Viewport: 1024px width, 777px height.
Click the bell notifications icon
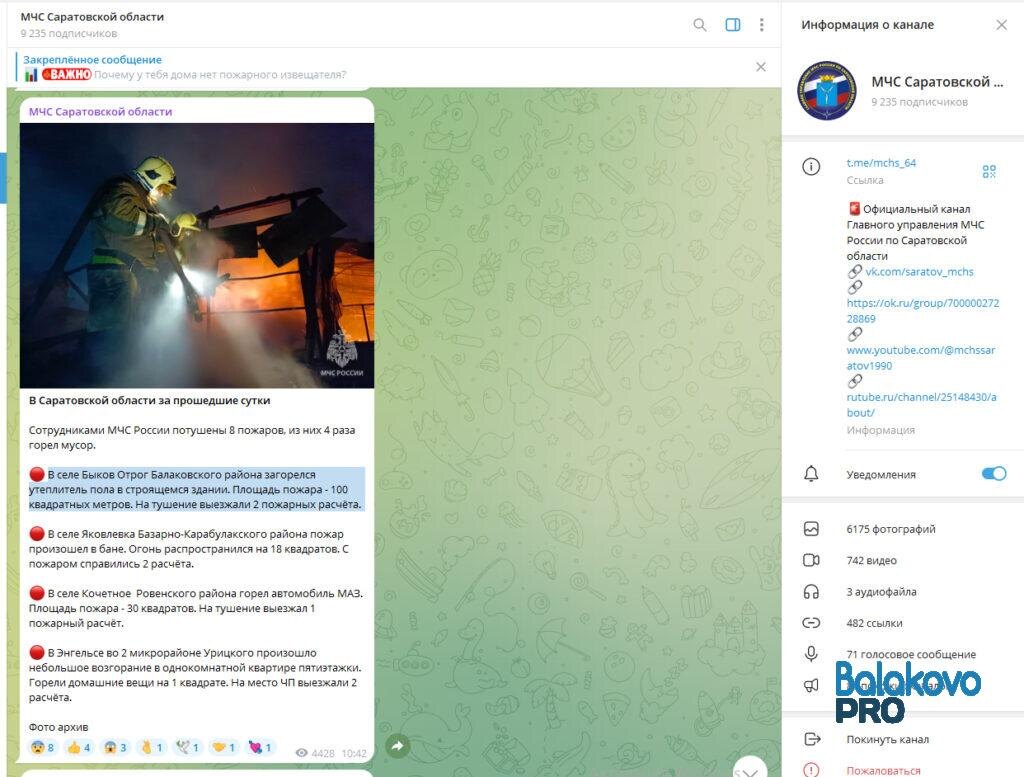coord(811,474)
